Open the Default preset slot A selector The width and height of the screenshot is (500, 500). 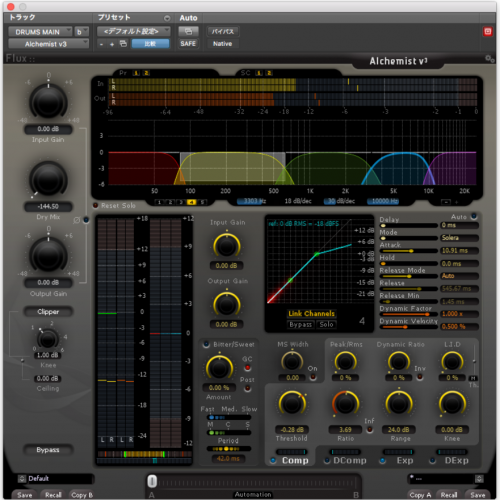coord(22,479)
